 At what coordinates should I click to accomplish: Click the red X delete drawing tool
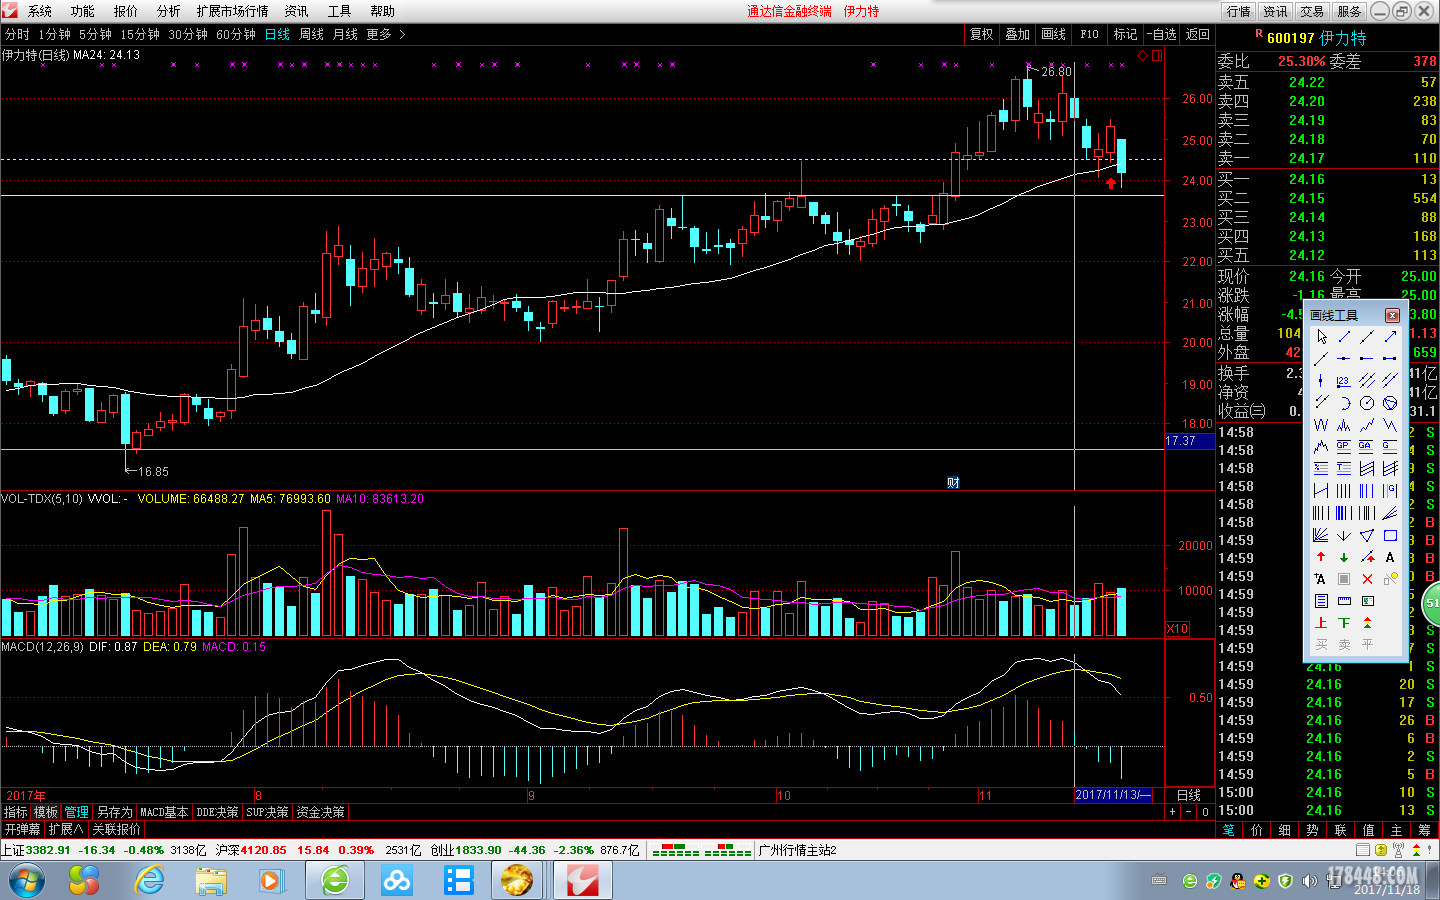(1367, 579)
